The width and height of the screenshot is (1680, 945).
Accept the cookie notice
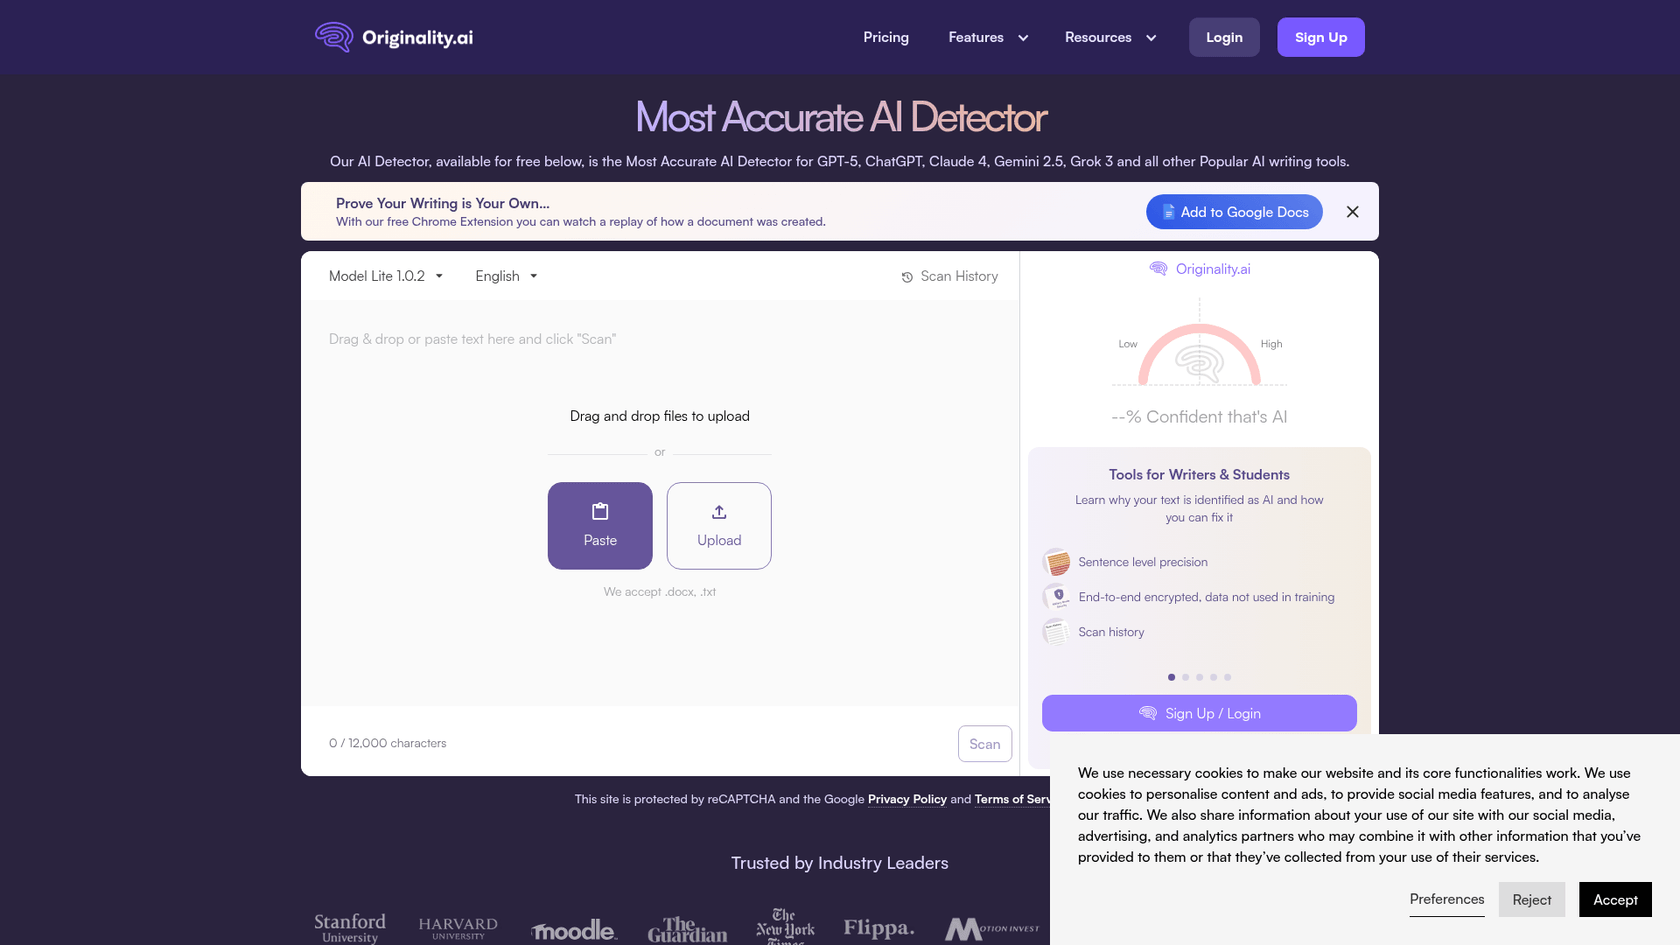click(x=1615, y=899)
